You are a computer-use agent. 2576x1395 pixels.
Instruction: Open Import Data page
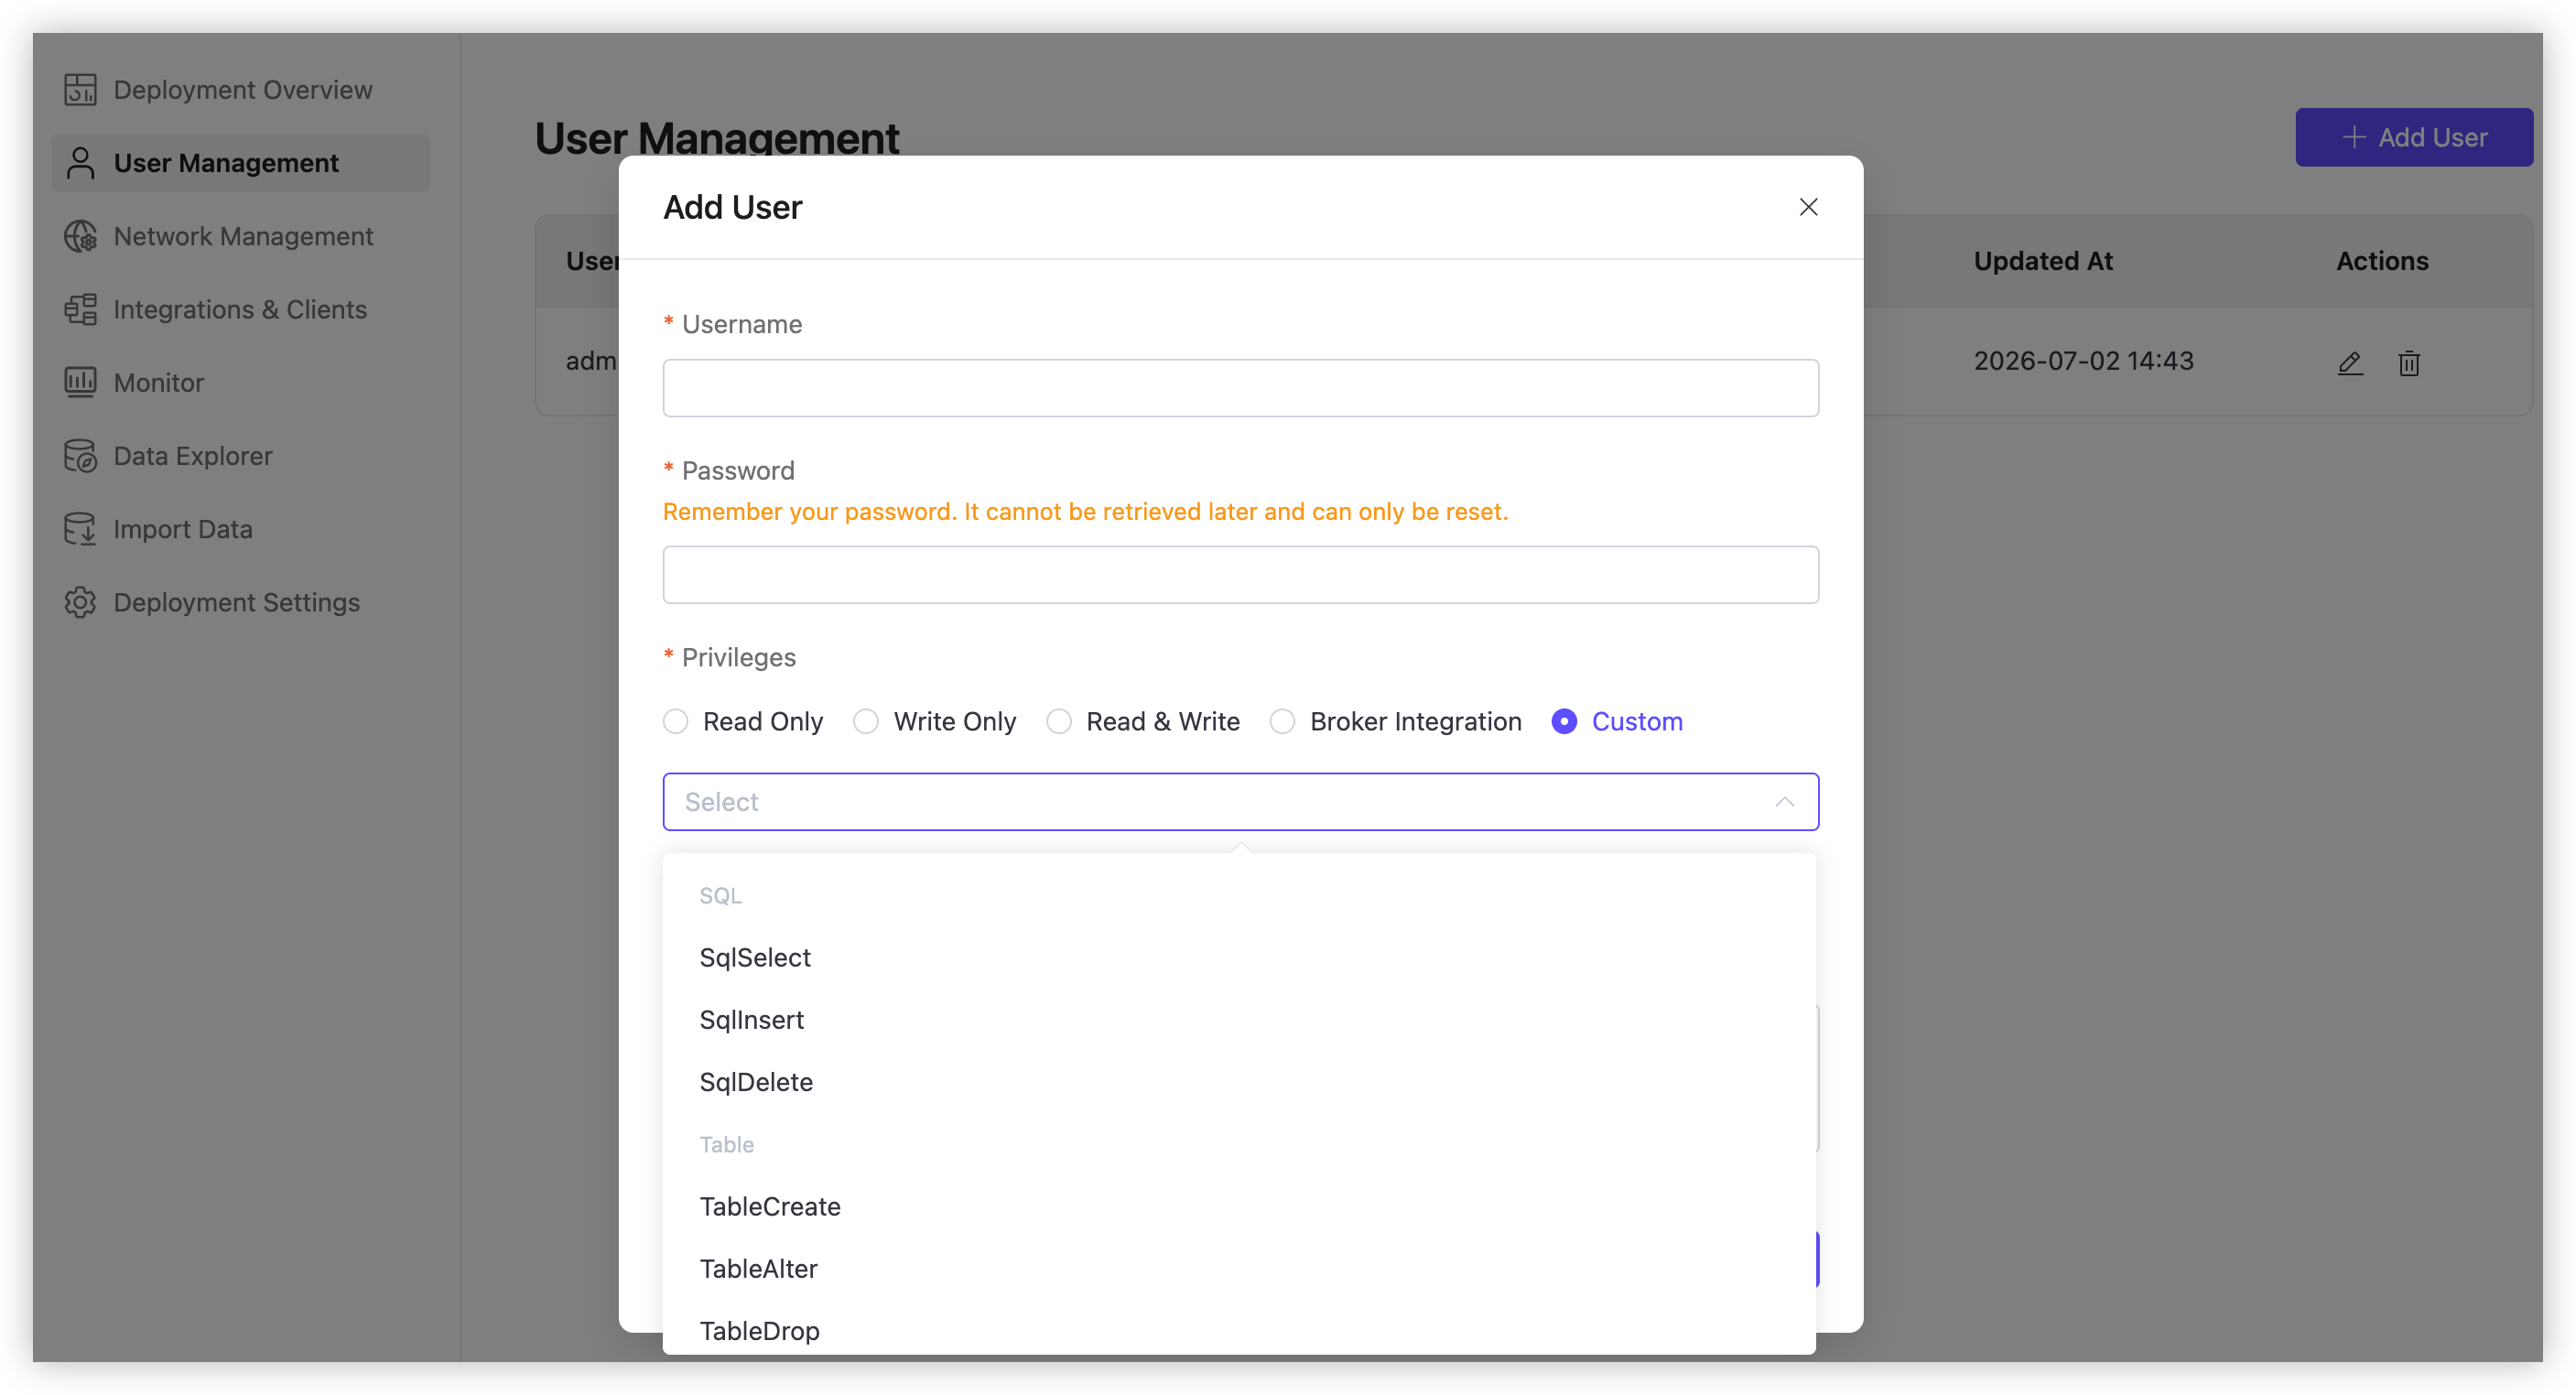242,529
